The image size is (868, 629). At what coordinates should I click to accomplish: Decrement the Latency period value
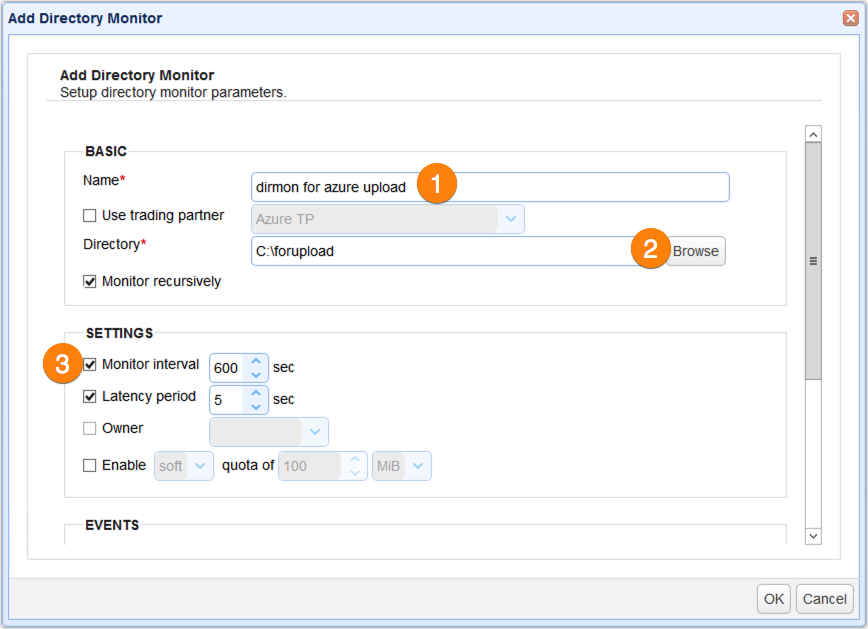coord(257,405)
